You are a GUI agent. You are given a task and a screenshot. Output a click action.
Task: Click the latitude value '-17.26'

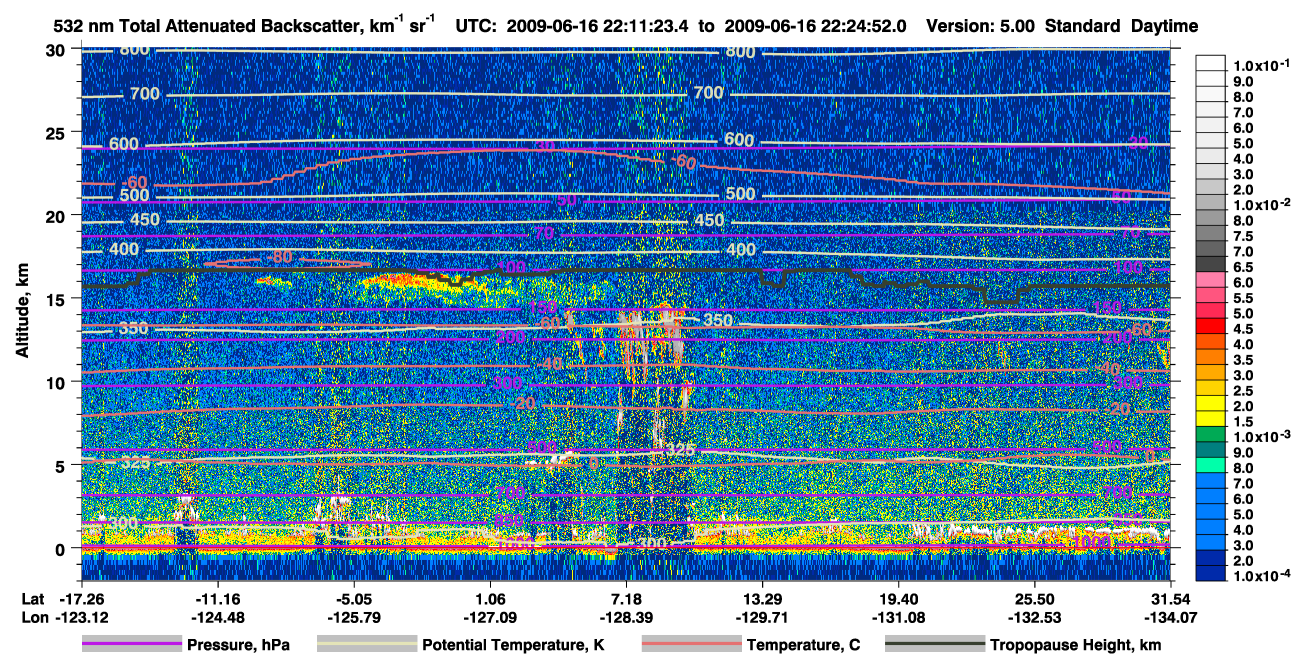(80, 598)
